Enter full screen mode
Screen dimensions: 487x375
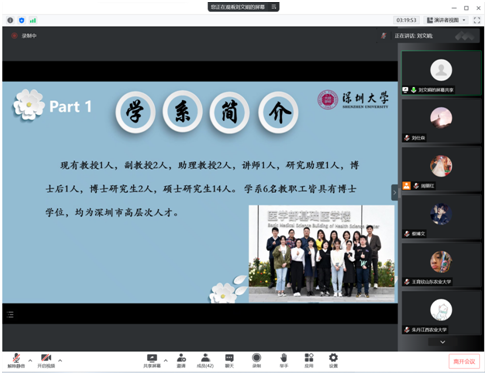click(x=477, y=20)
